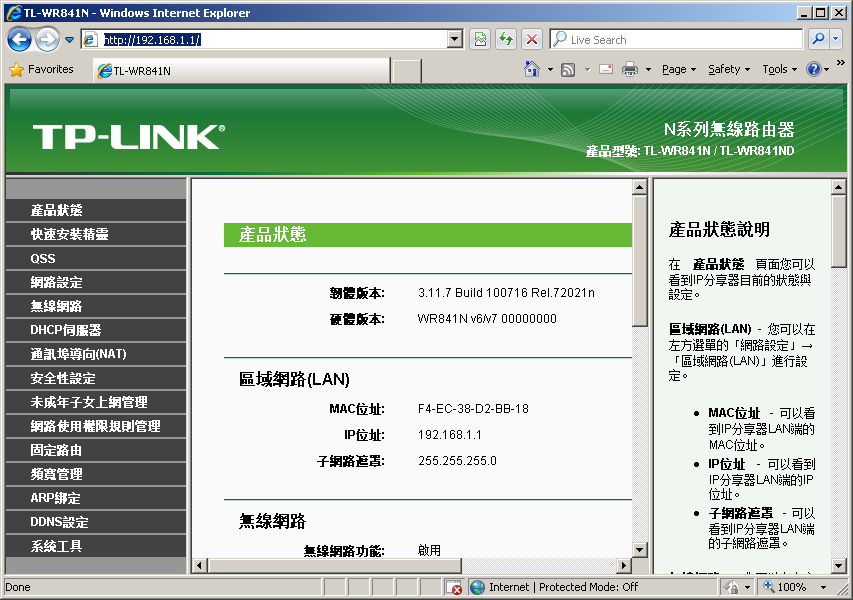Open Favorites star button
This screenshot has height=600, width=853.
(41, 70)
